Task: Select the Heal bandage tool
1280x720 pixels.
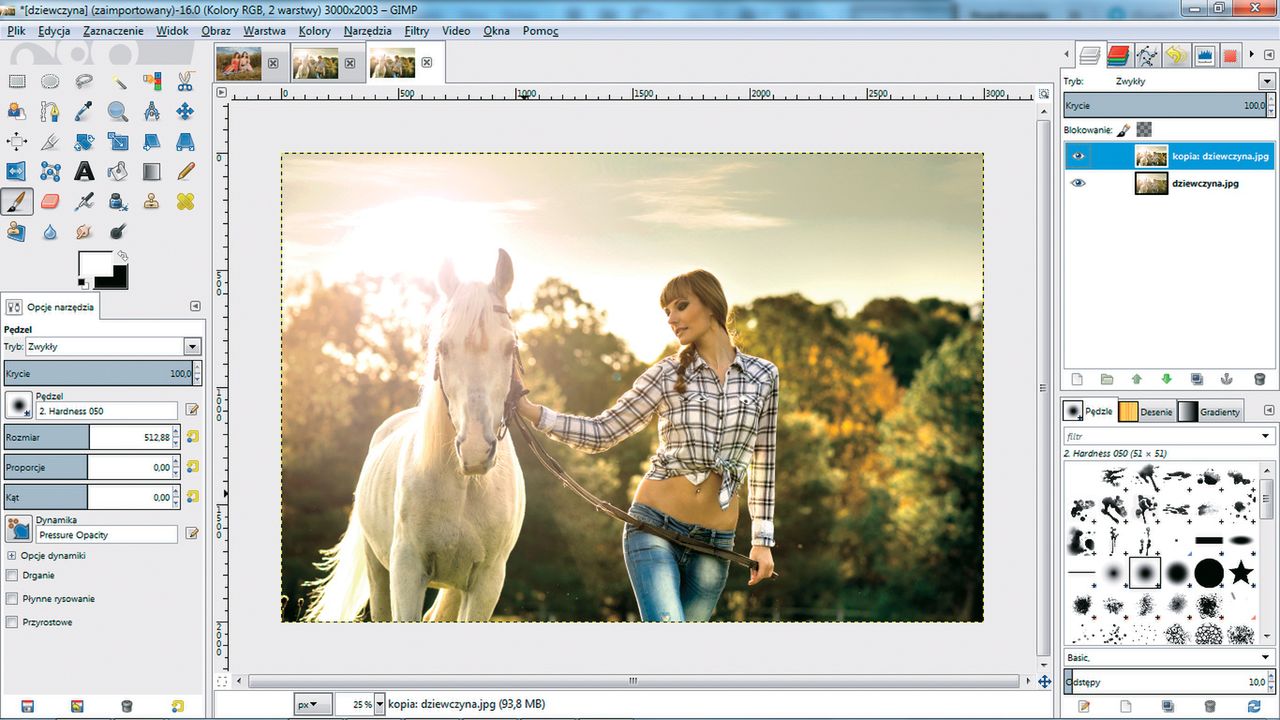Action: click(185, 202)
